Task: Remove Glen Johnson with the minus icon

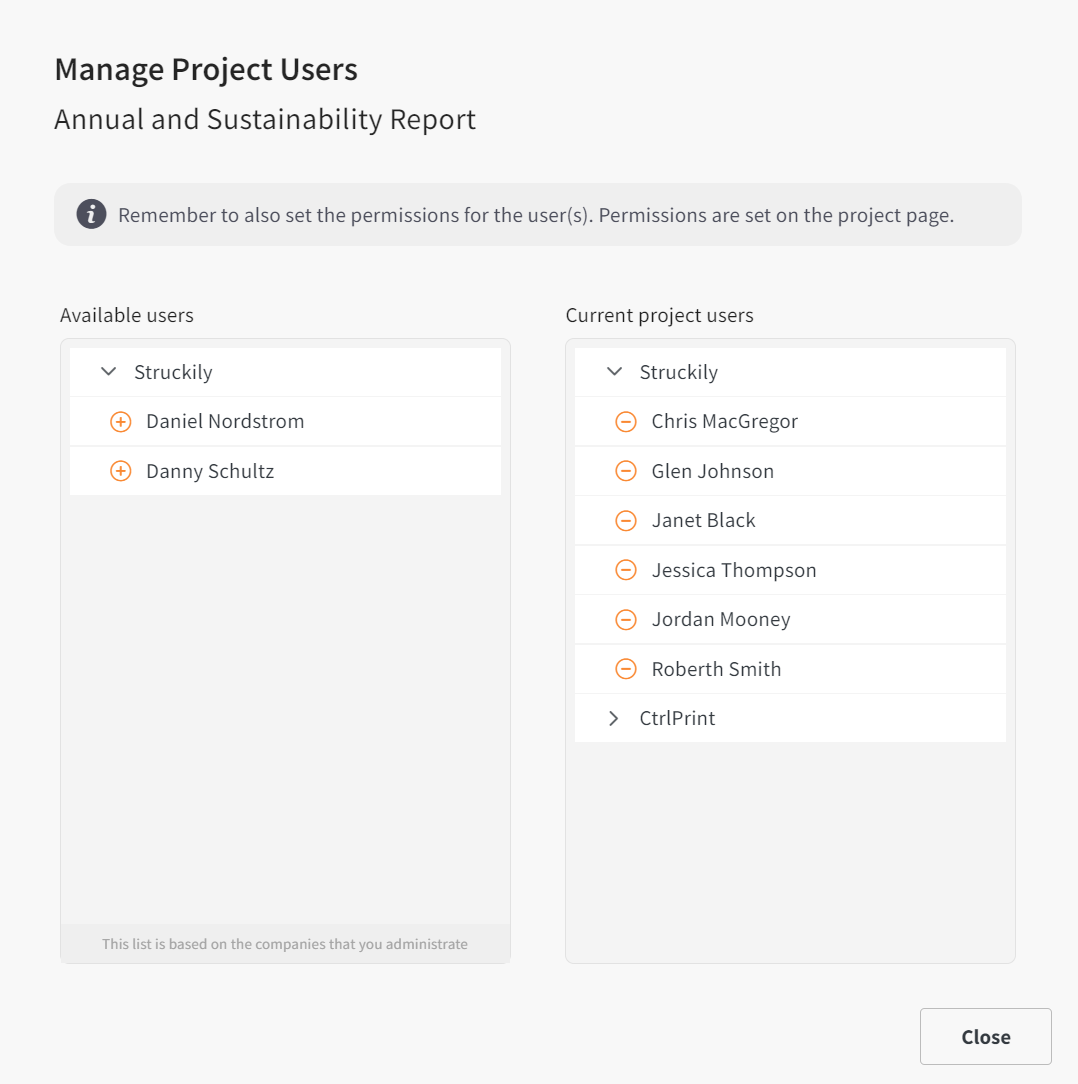Action: (x=626, y=471)
